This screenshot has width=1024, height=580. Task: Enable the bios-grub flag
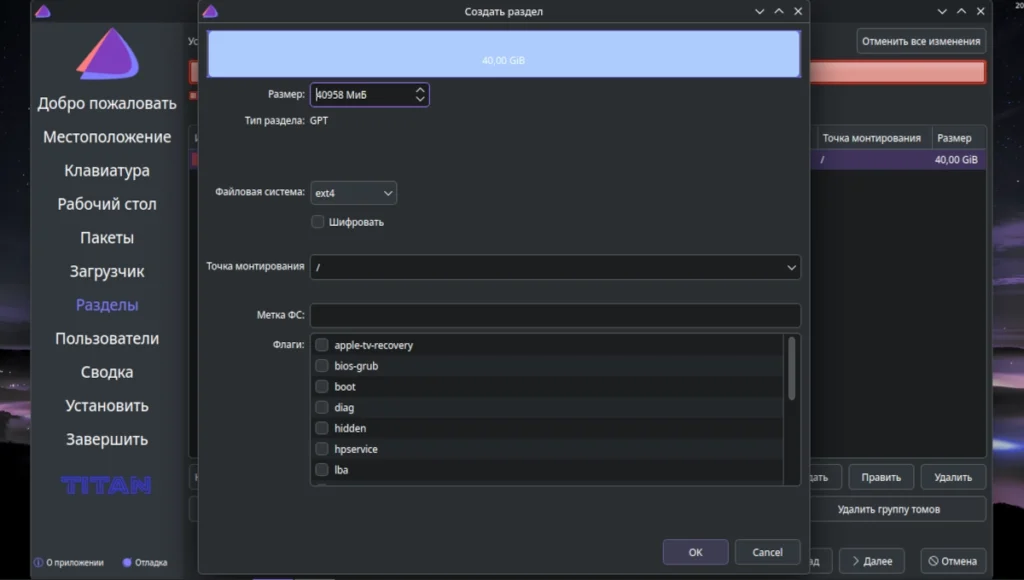pyautogui.click(x=321, y=366)
